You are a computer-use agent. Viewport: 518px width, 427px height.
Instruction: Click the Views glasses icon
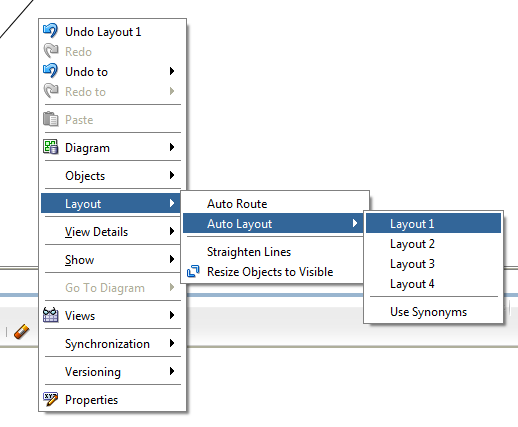pos(51,315)
